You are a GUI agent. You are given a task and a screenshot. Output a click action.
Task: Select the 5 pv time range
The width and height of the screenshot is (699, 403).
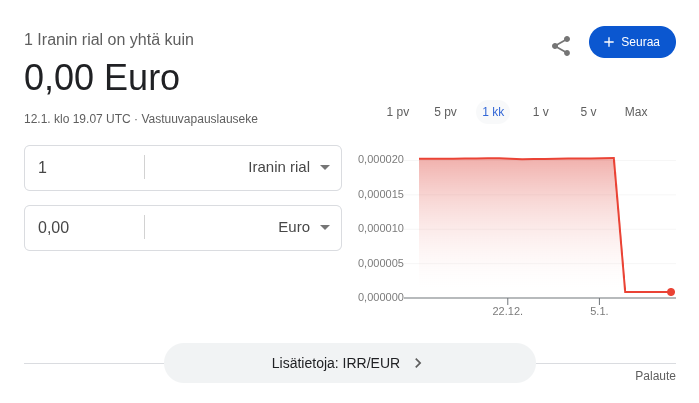pos(445,112)
